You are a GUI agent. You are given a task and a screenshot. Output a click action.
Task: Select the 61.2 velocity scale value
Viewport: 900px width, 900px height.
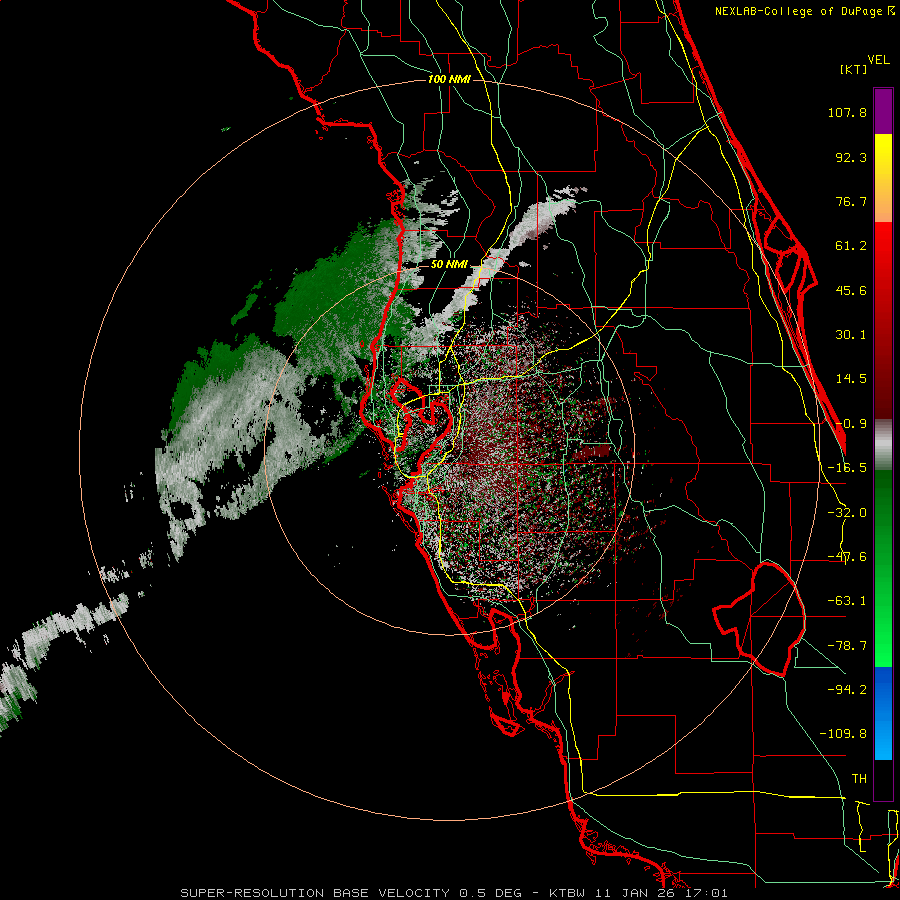click(x=851, y=246)
